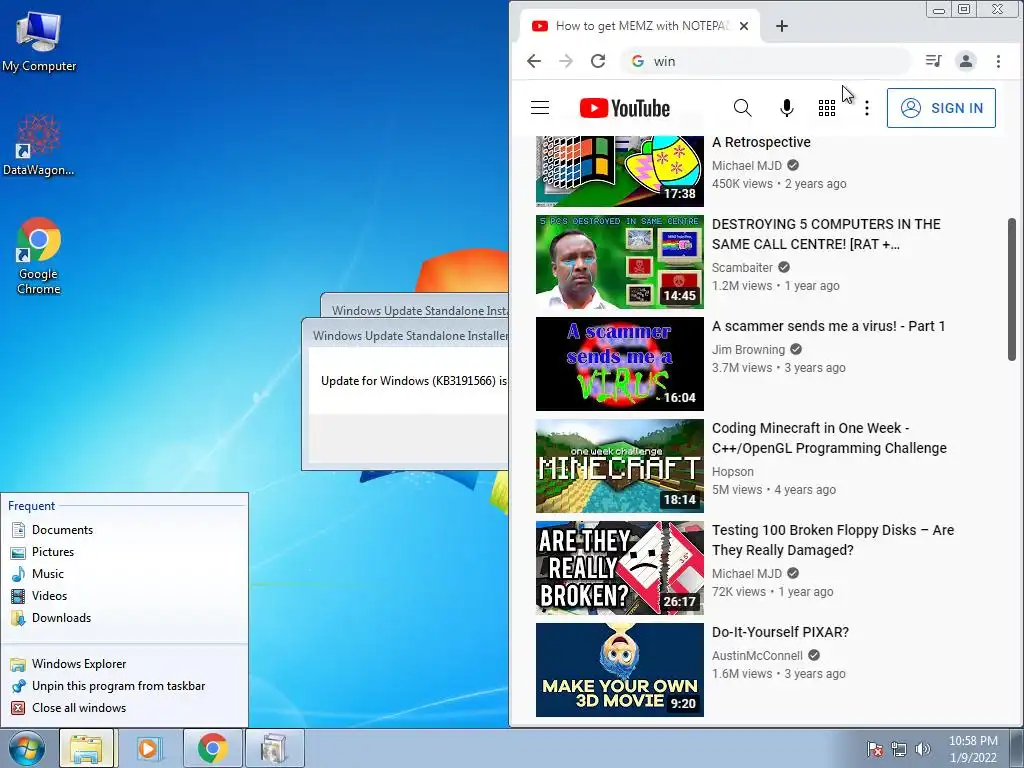
Task: Open Videos from the jump list
Action: (x=124, y=596)
